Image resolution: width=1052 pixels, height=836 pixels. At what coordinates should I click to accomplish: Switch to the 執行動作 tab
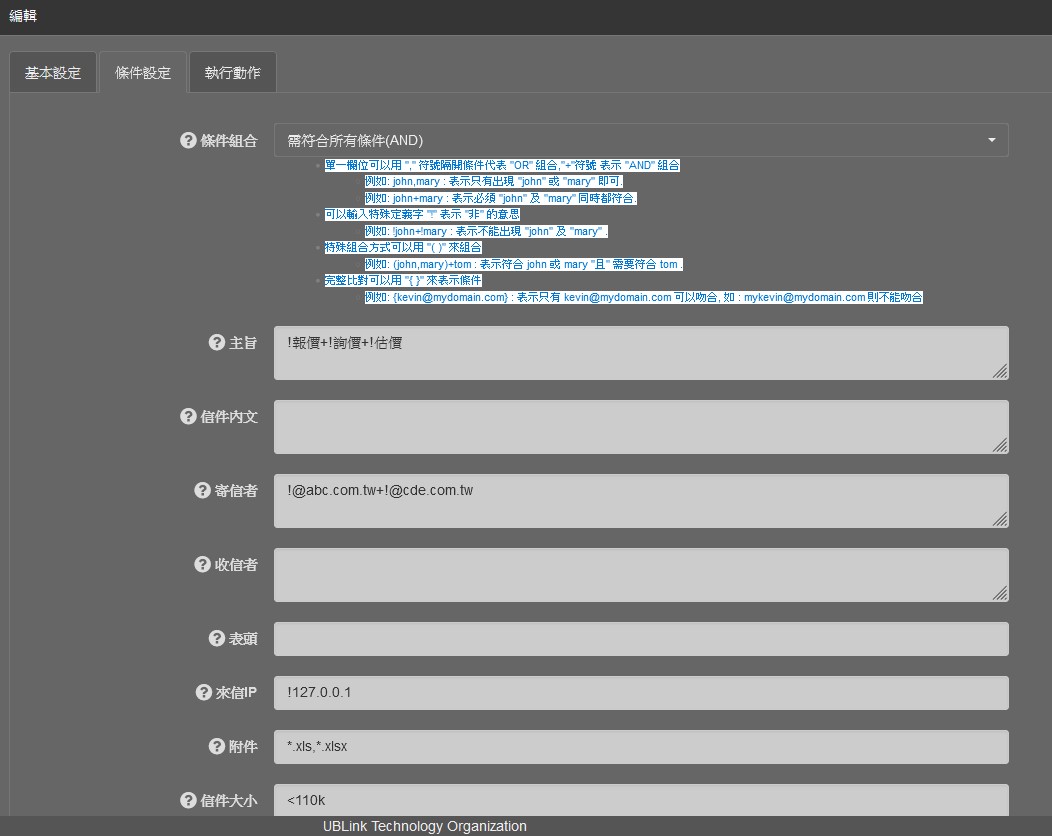point(233,73)
